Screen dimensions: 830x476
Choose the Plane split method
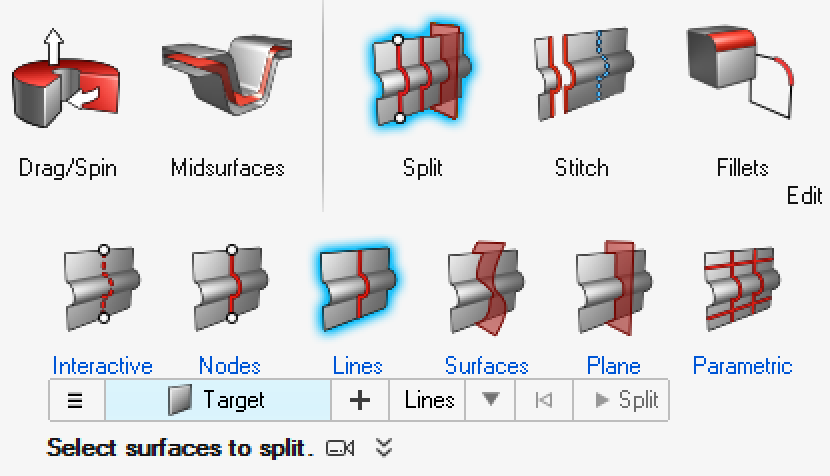(x=614, y=289)
